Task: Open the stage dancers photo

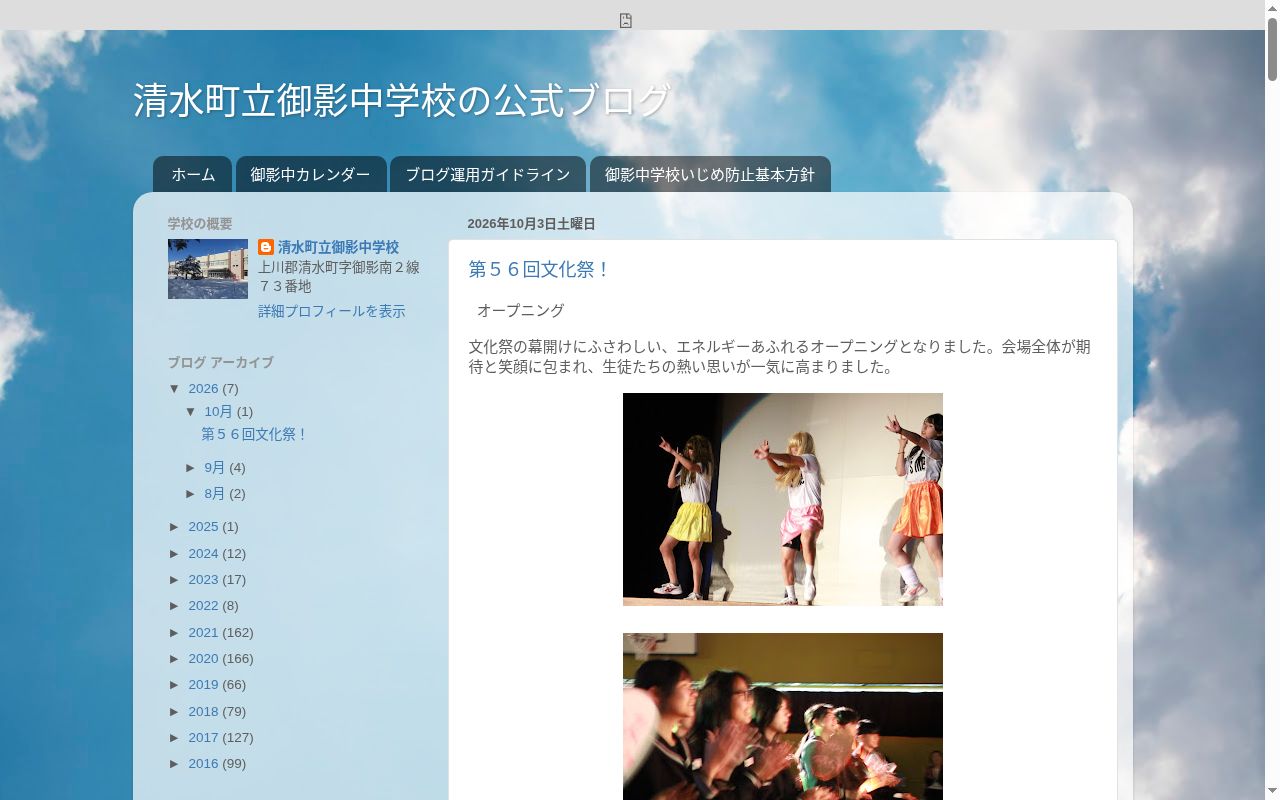Action: tap(783, 499)
